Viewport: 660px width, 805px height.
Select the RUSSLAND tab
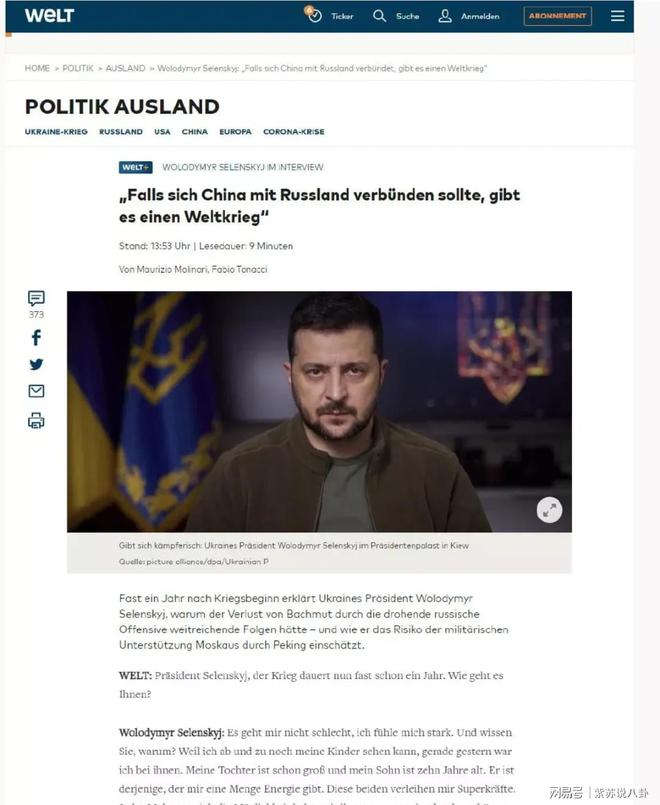click(x=121, y=132)
